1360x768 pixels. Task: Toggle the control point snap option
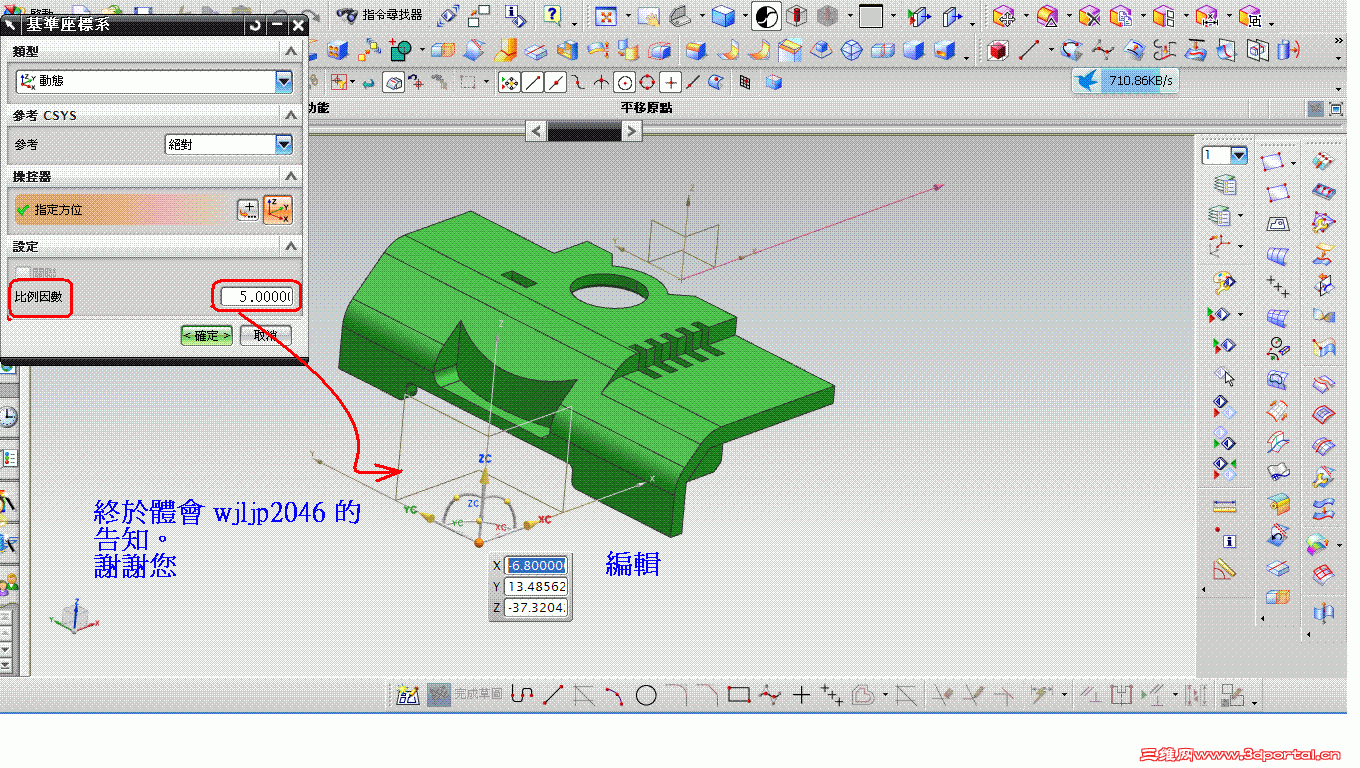click(578, 82)
